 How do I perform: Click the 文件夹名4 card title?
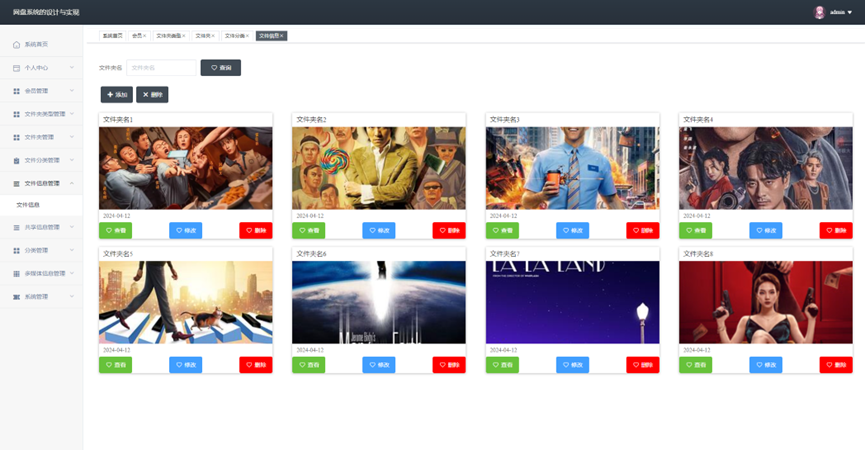click(x=698, y=120)
